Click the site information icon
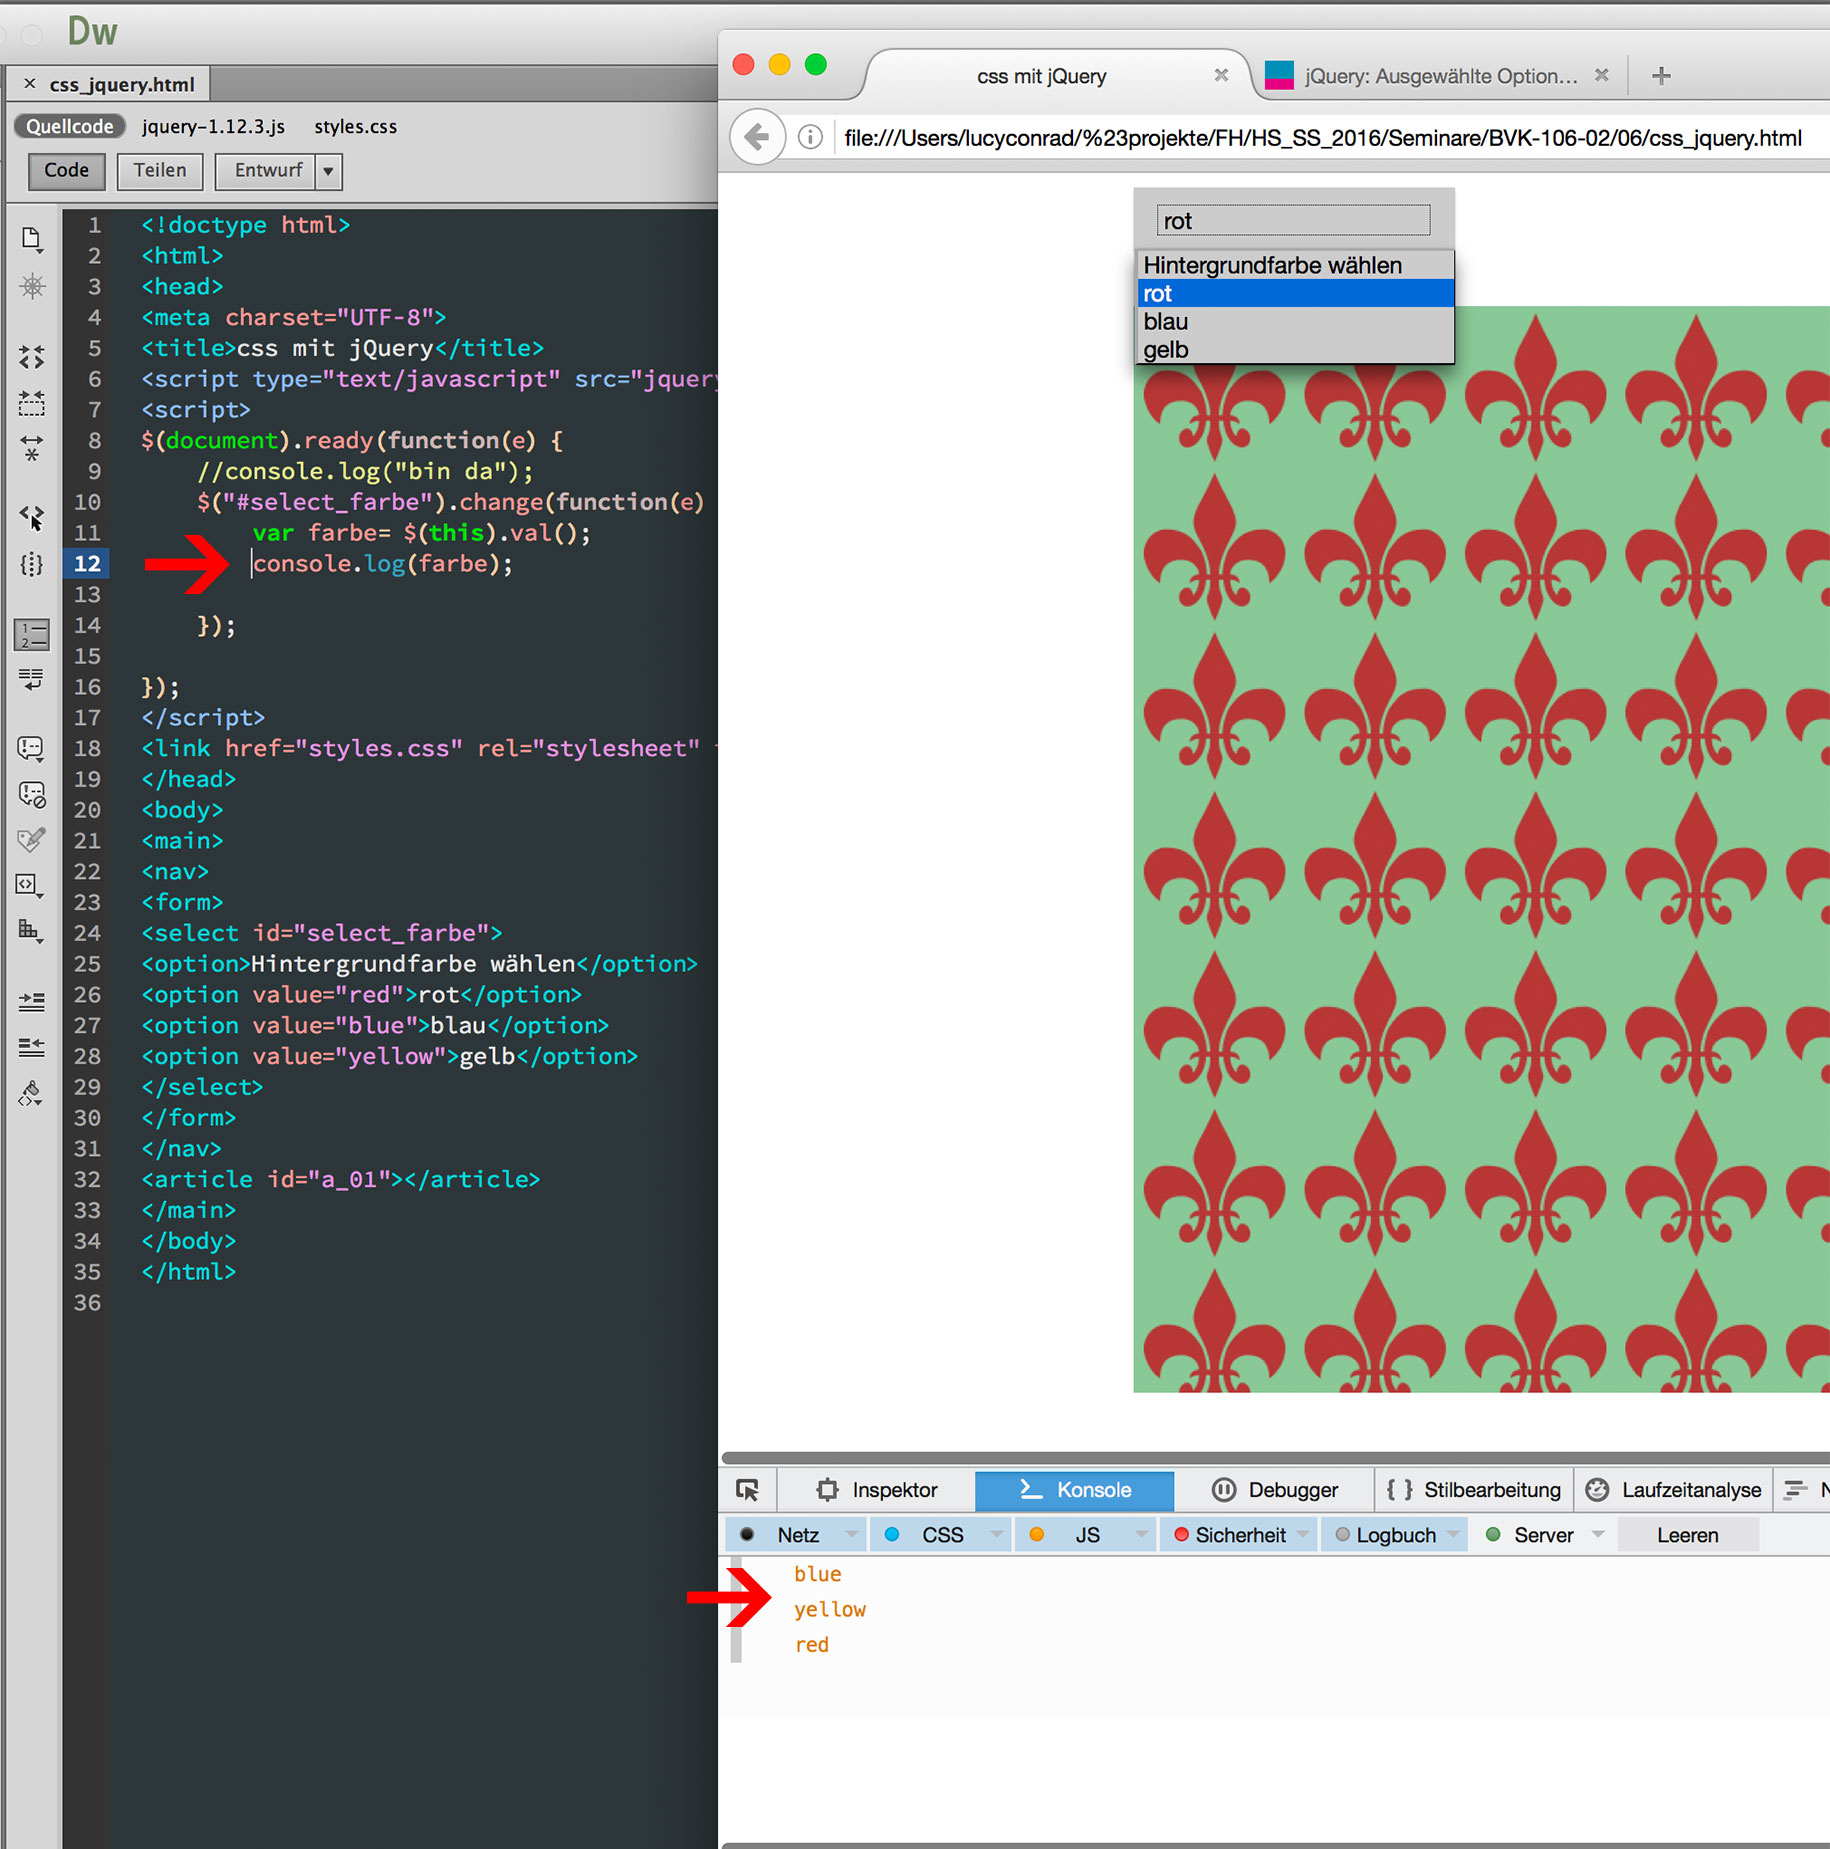 (811, 137)
